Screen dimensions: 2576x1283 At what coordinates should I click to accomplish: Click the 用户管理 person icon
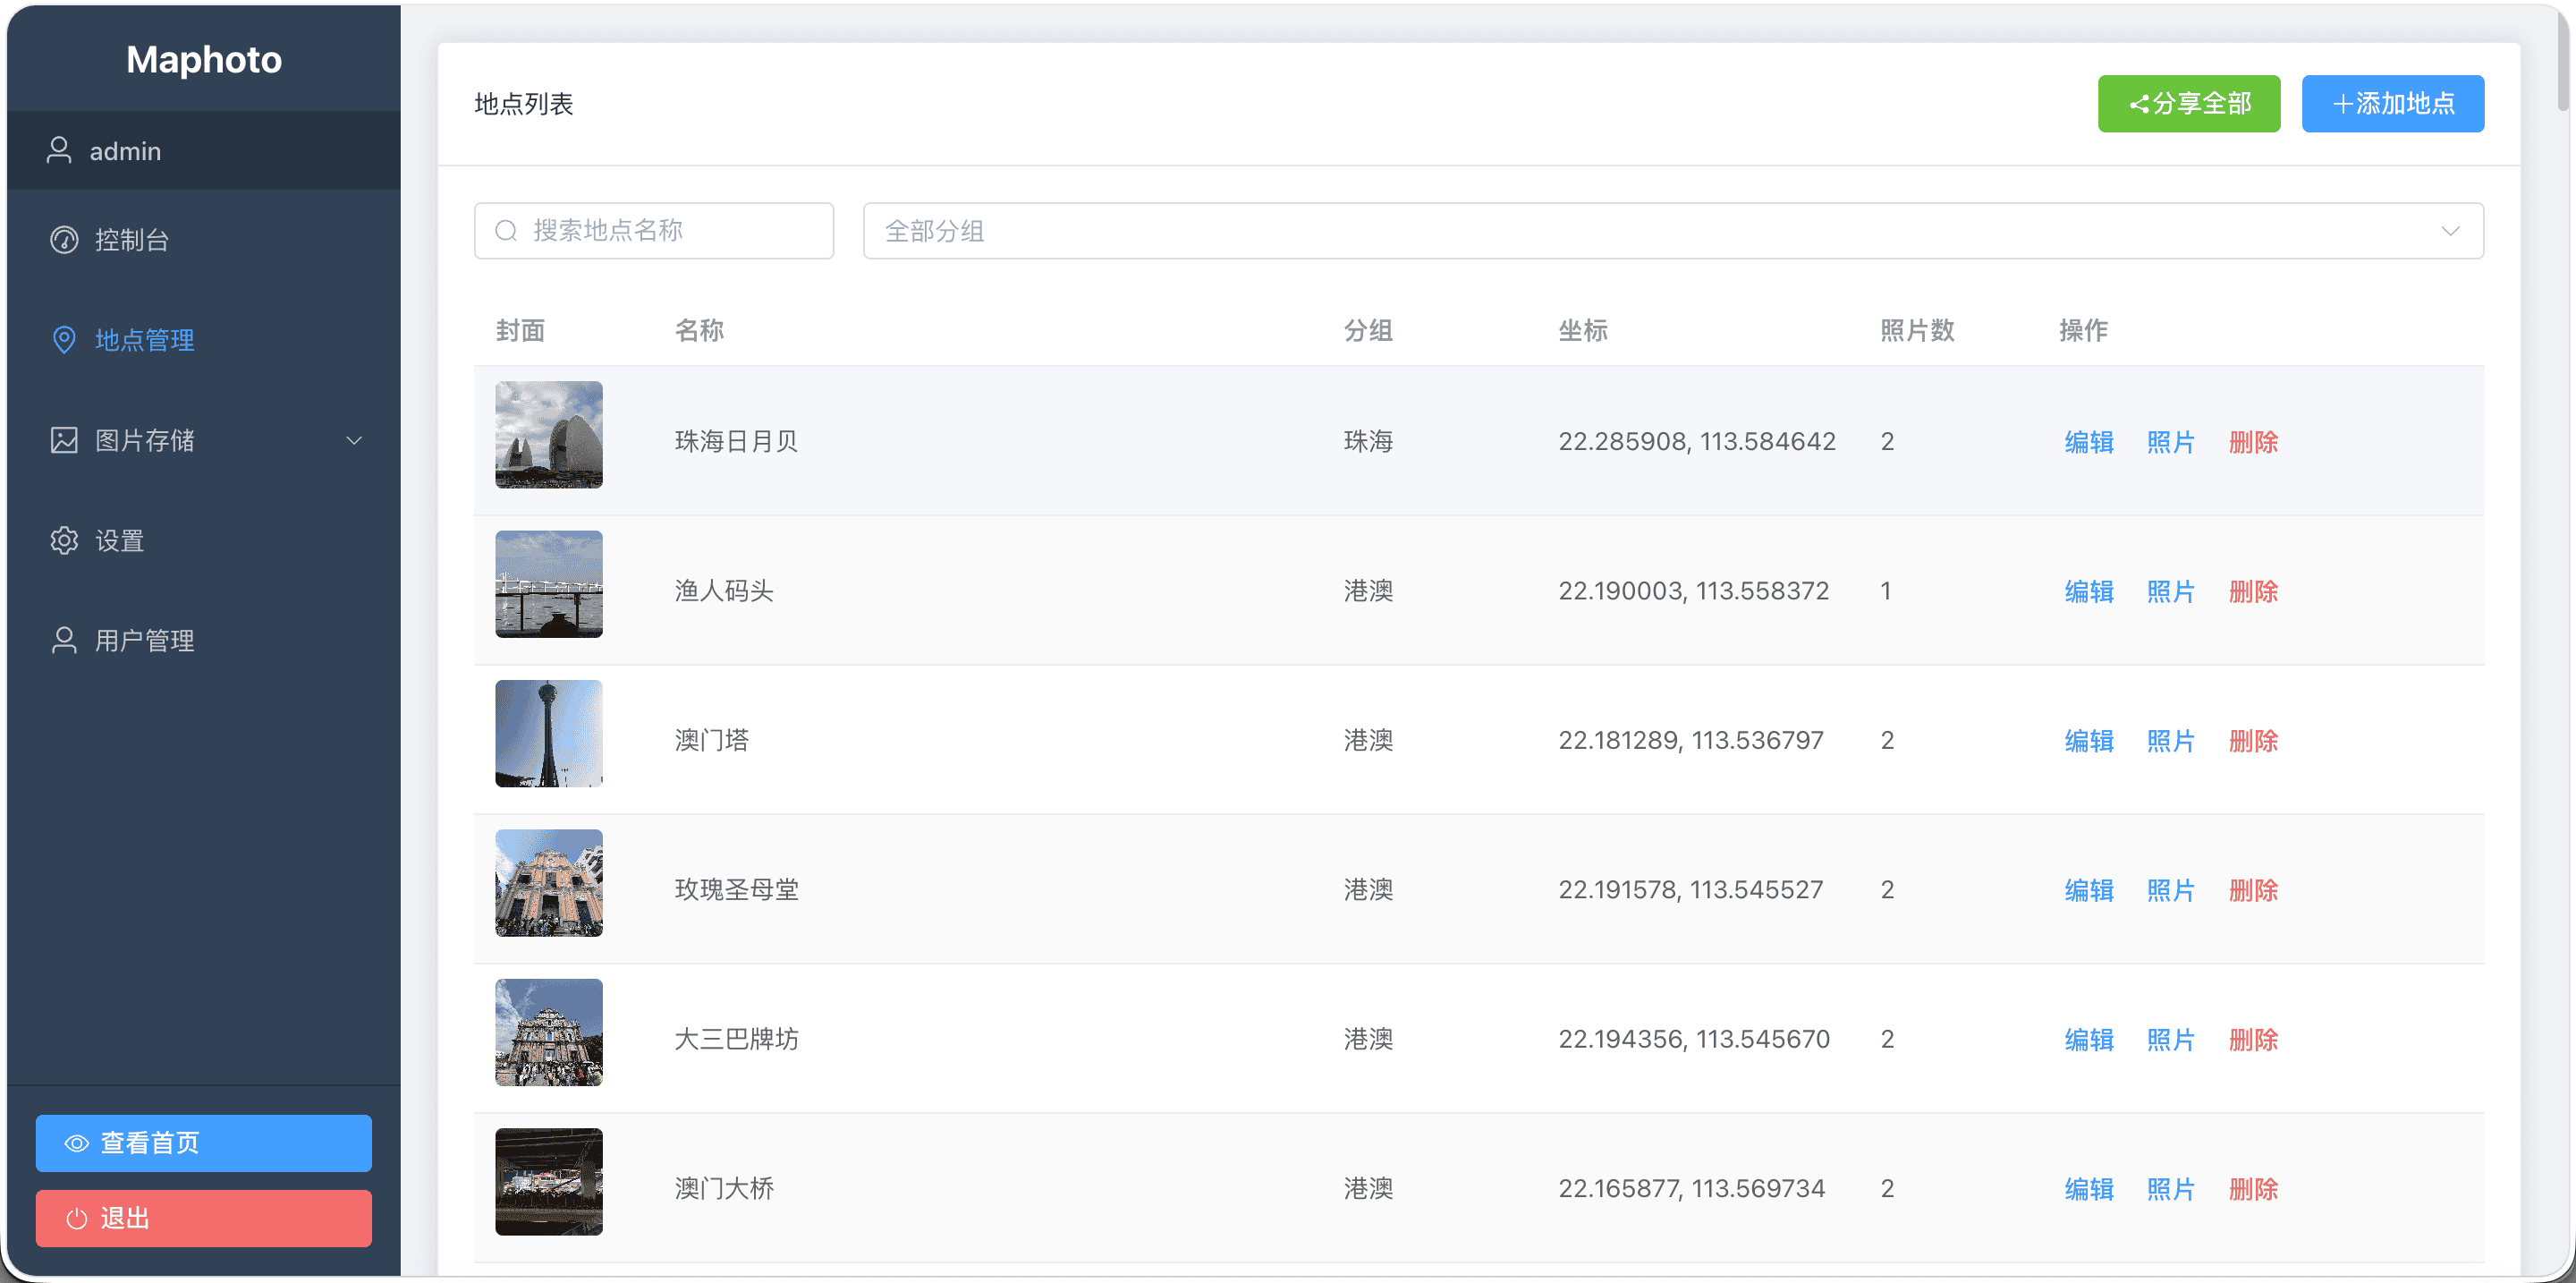64,640
